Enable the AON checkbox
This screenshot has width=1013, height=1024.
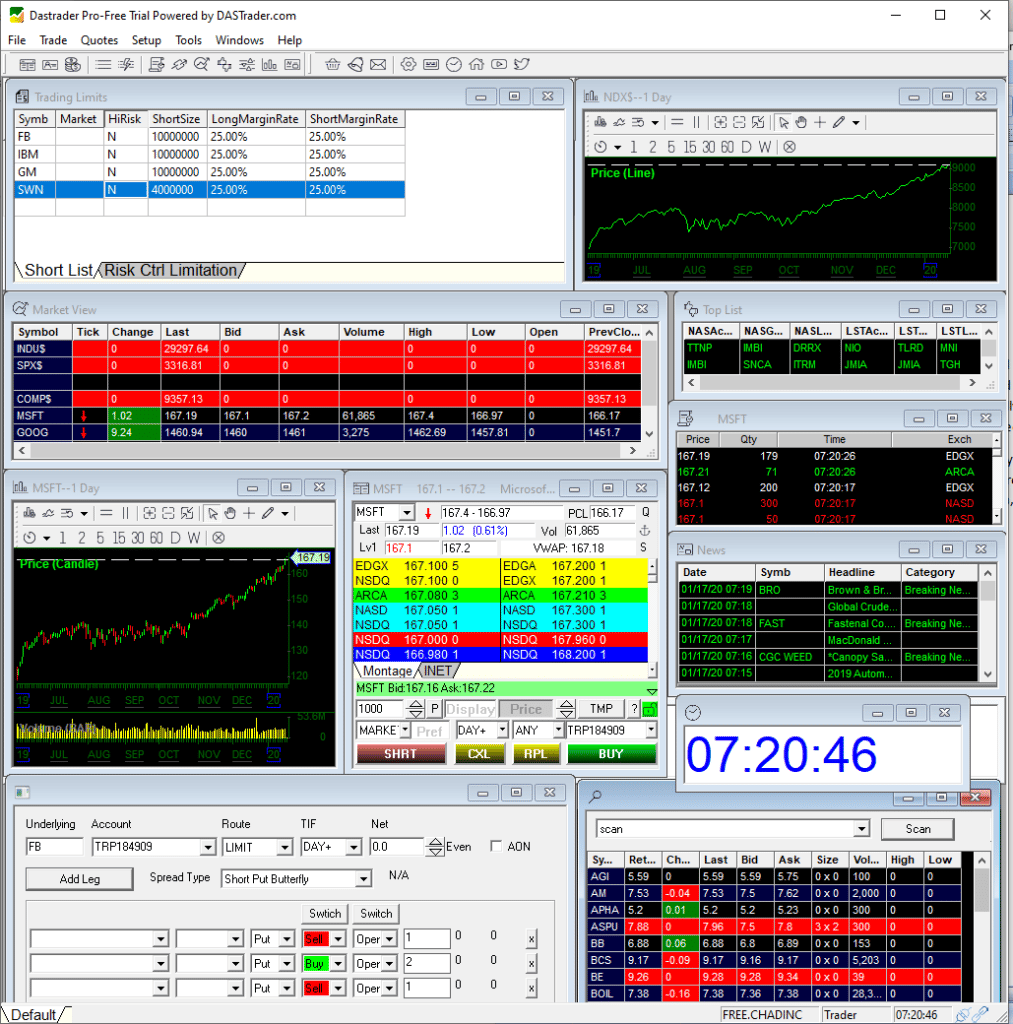click(497, 847)
